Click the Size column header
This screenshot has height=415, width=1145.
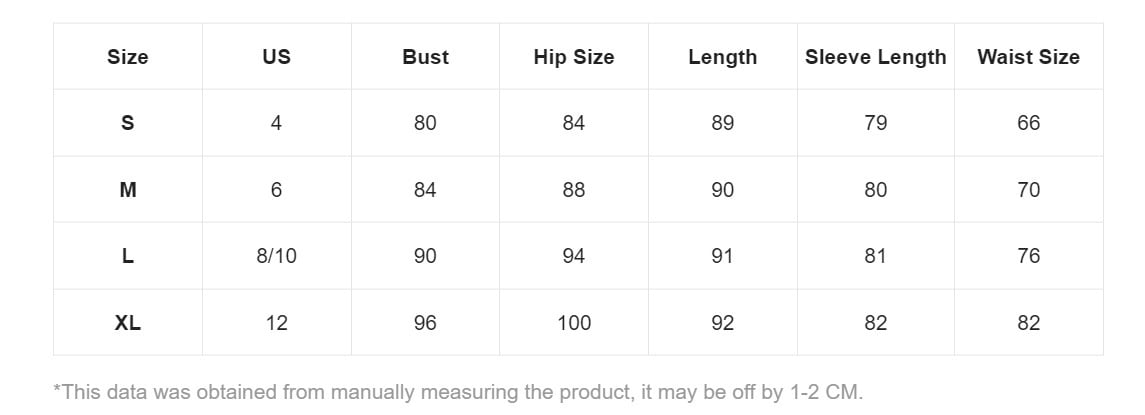[127, 57]
